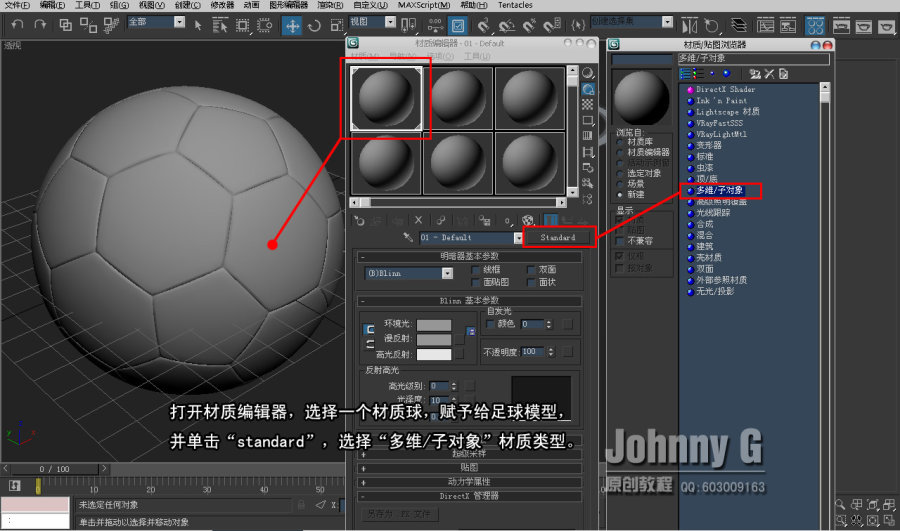Viewport: 900px width, 531px height.
Task: Open Select by Name list tool
Action: tap(220, 25)
